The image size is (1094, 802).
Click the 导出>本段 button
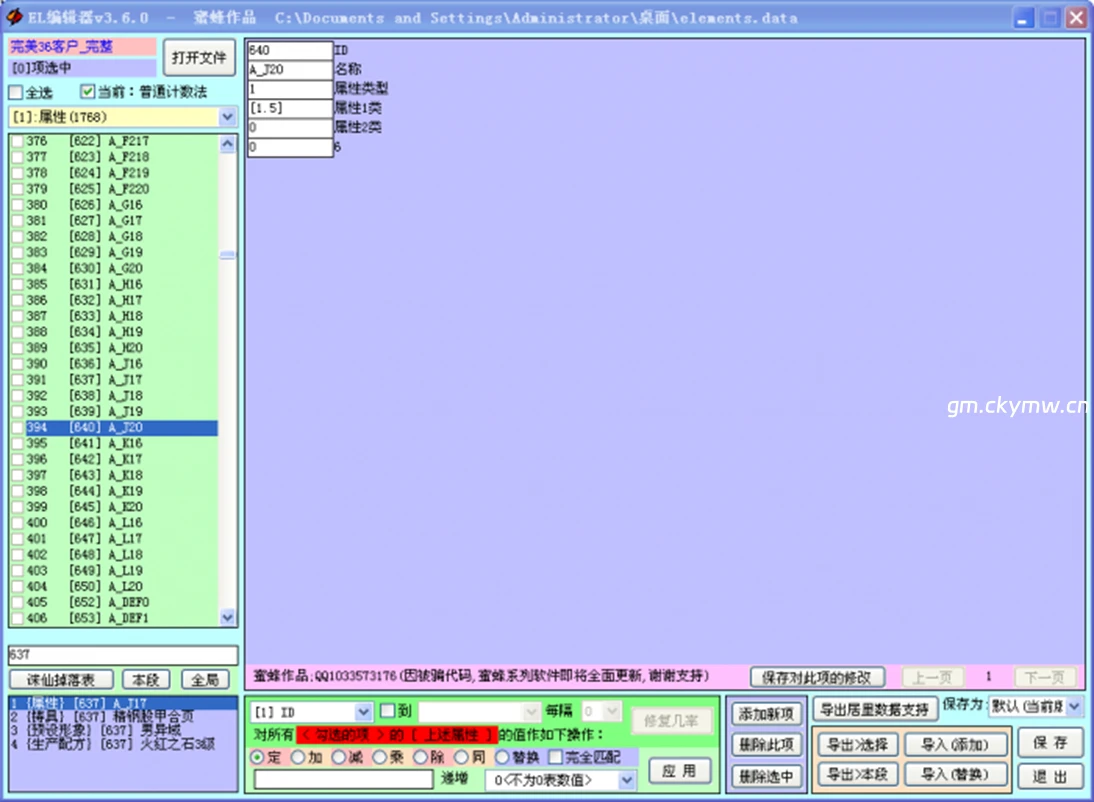pos(858,775)
